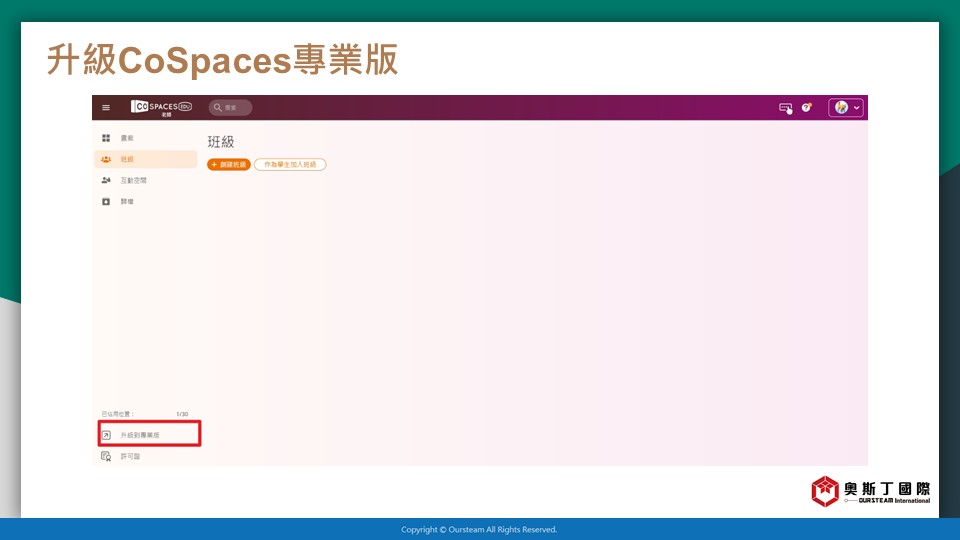Click the gallery grid icon in sidebar
The width and height of the screenshot is (960, 540).
pos(106,138)
